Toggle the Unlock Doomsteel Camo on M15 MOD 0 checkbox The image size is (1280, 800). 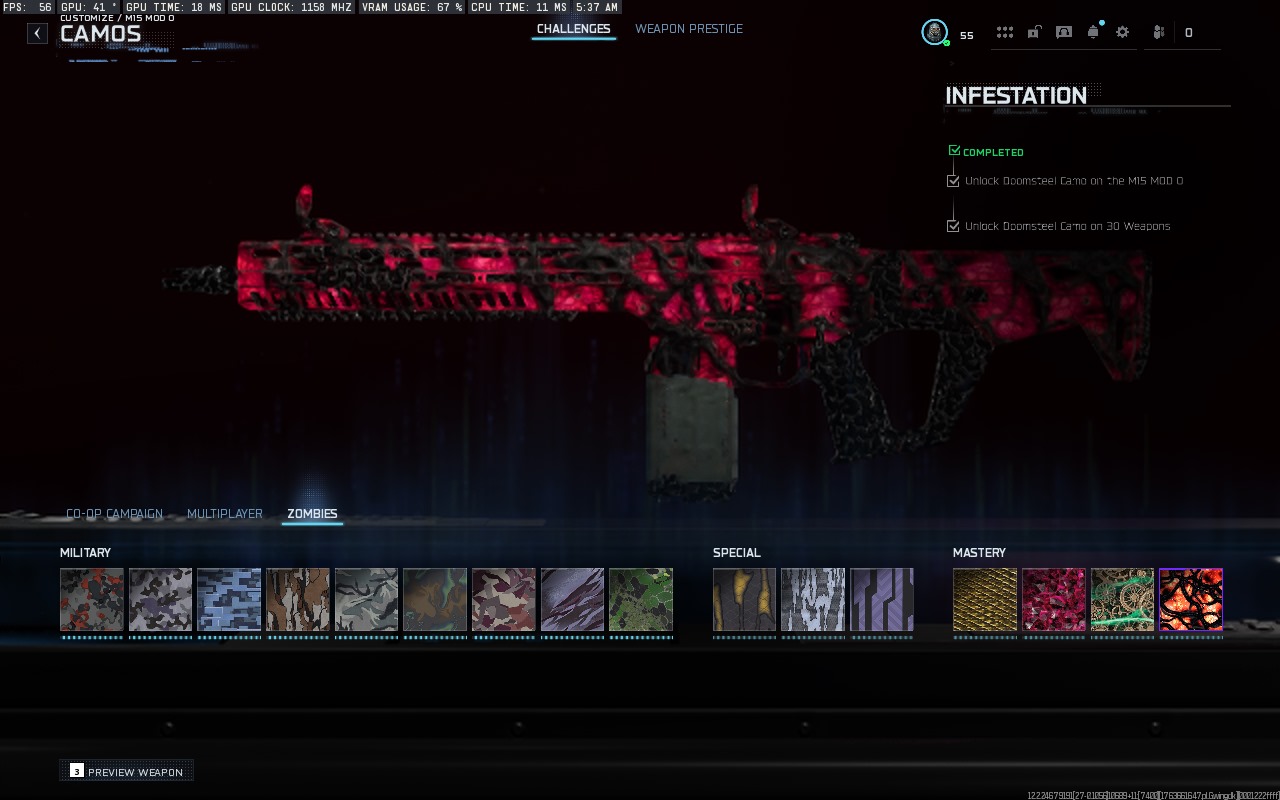tap(953, 181)
